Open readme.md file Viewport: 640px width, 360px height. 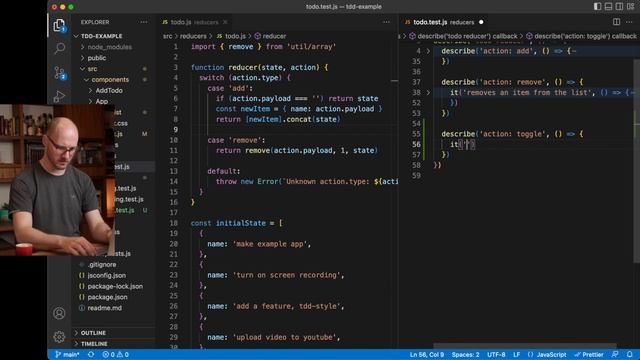(104, 308)
